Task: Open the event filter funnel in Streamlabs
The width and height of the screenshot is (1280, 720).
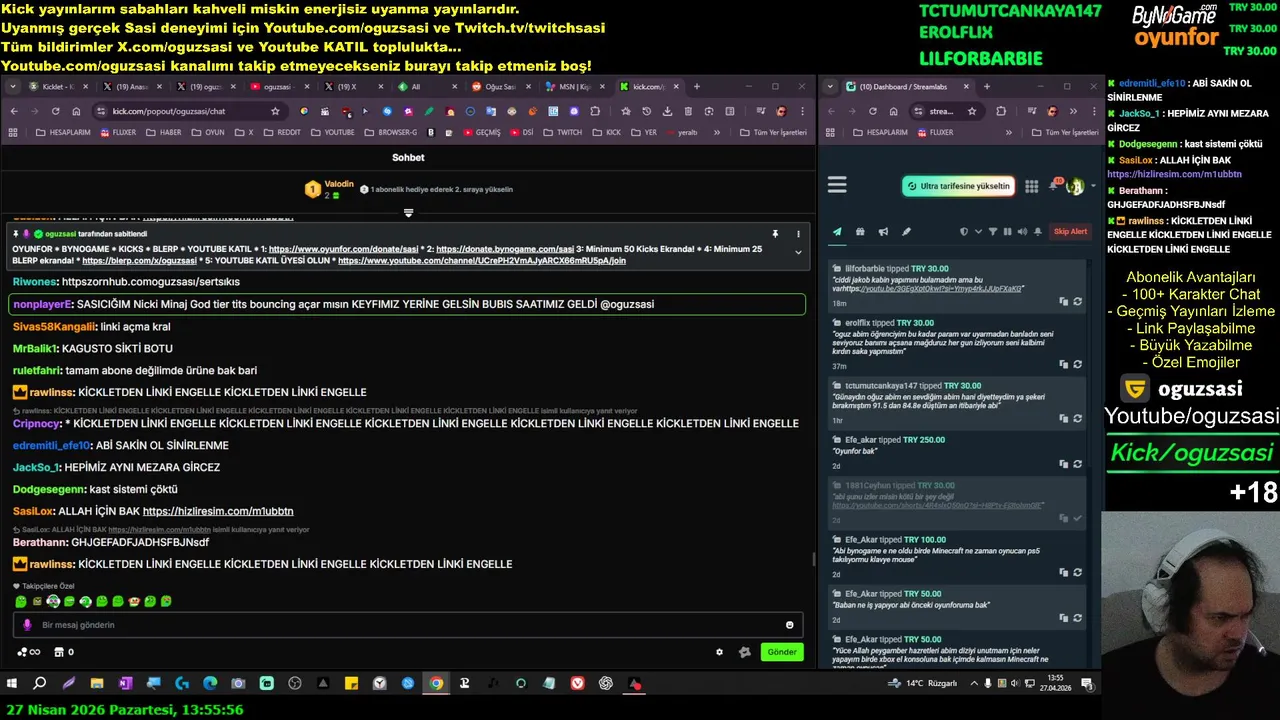Action: click(x=993, y=232)
